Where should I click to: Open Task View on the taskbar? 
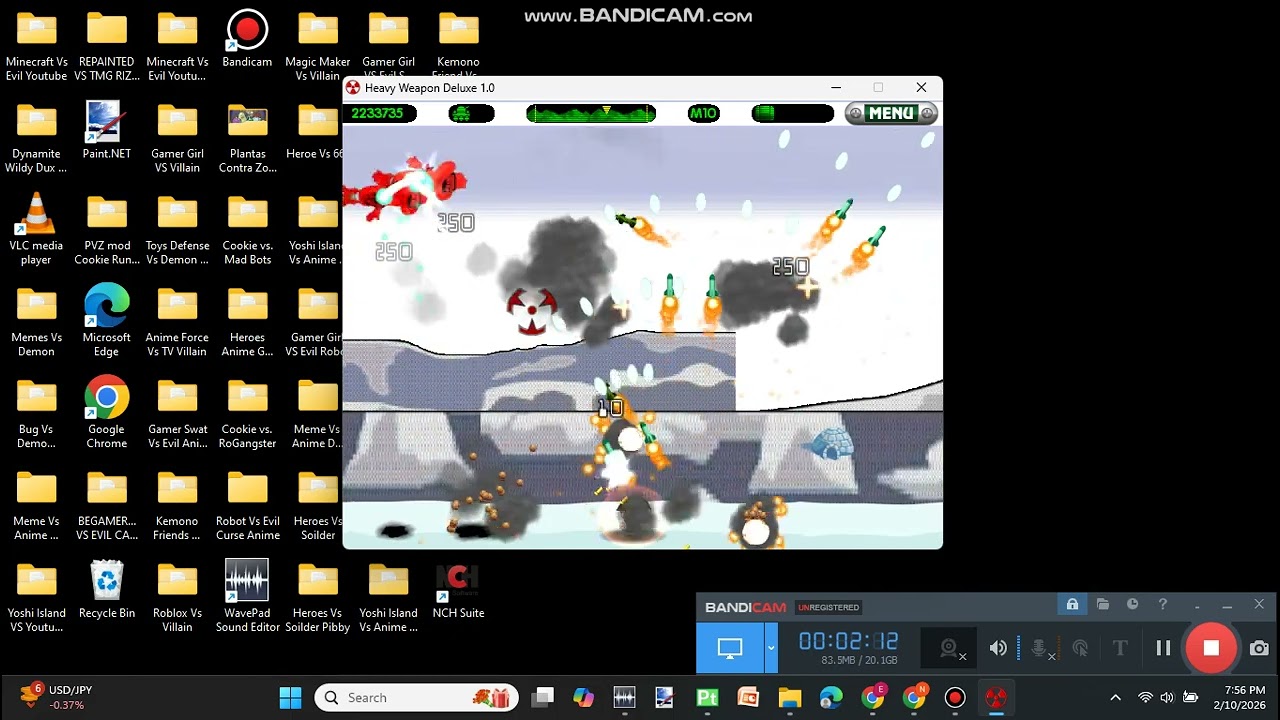coord(543,698)
